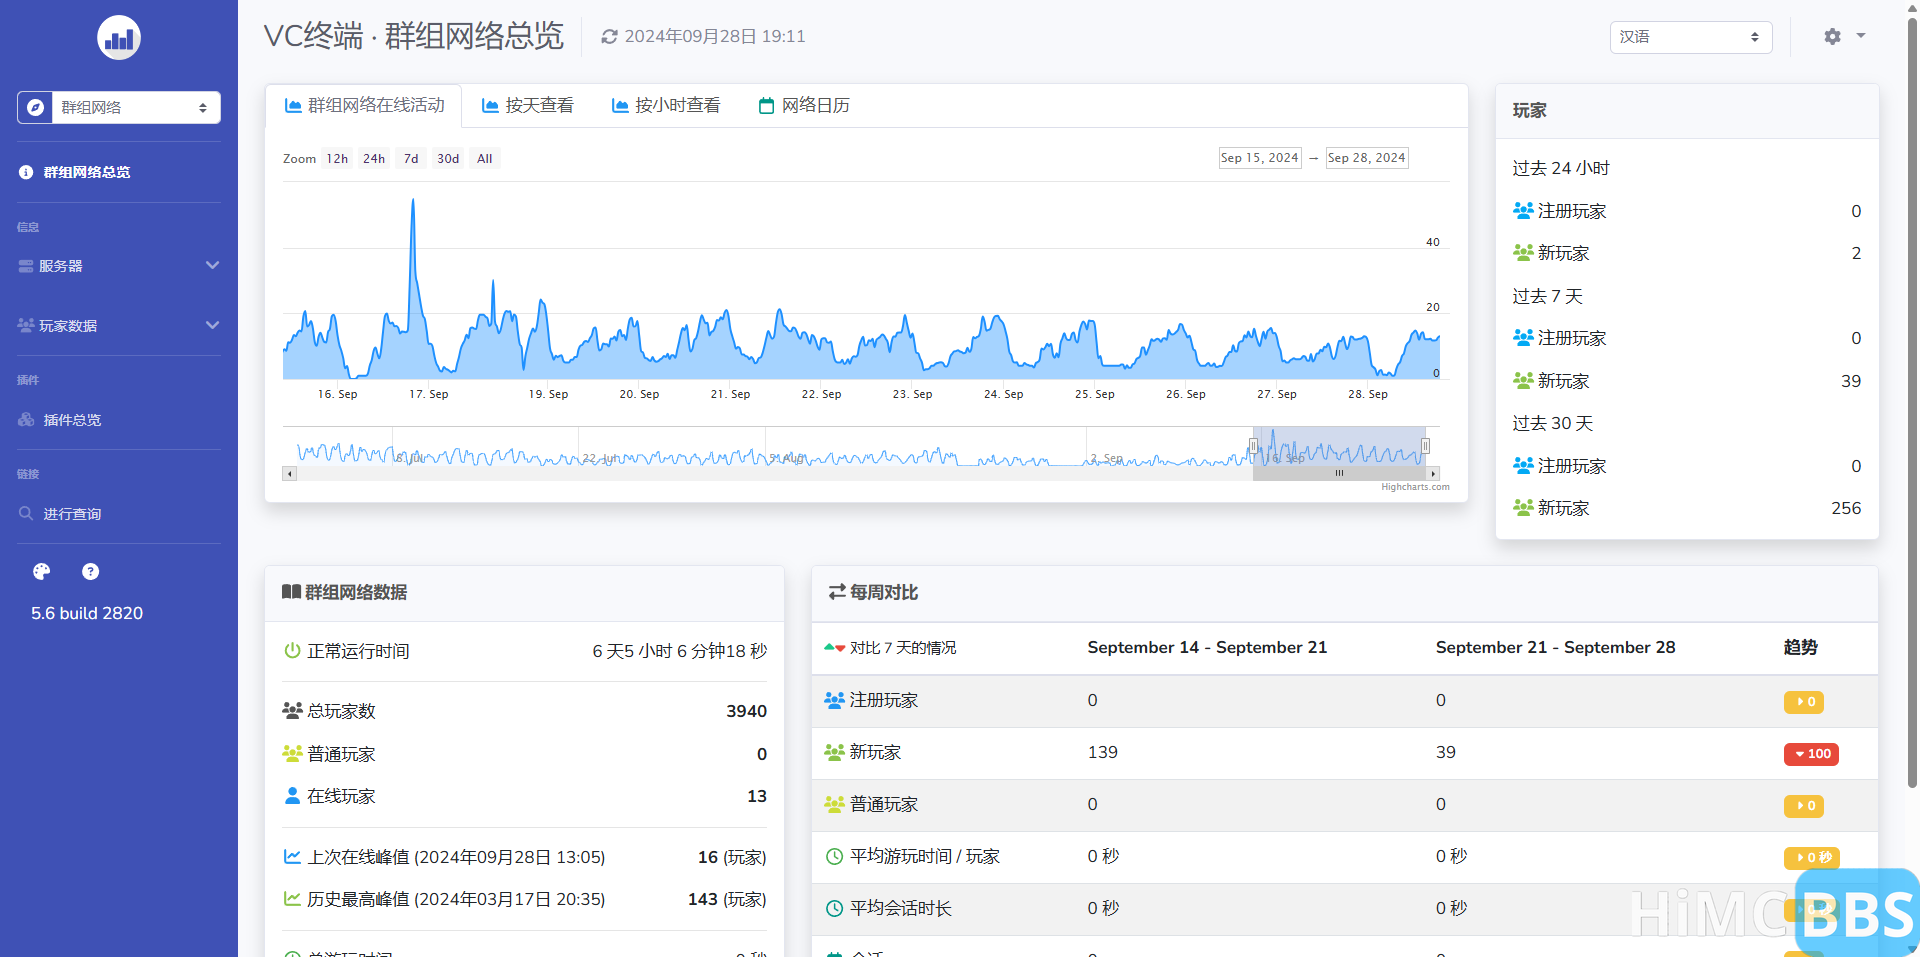The image size is (1920, 957).
Task: Click the right handle of the chart navigator
Action: click(1425, 446)
